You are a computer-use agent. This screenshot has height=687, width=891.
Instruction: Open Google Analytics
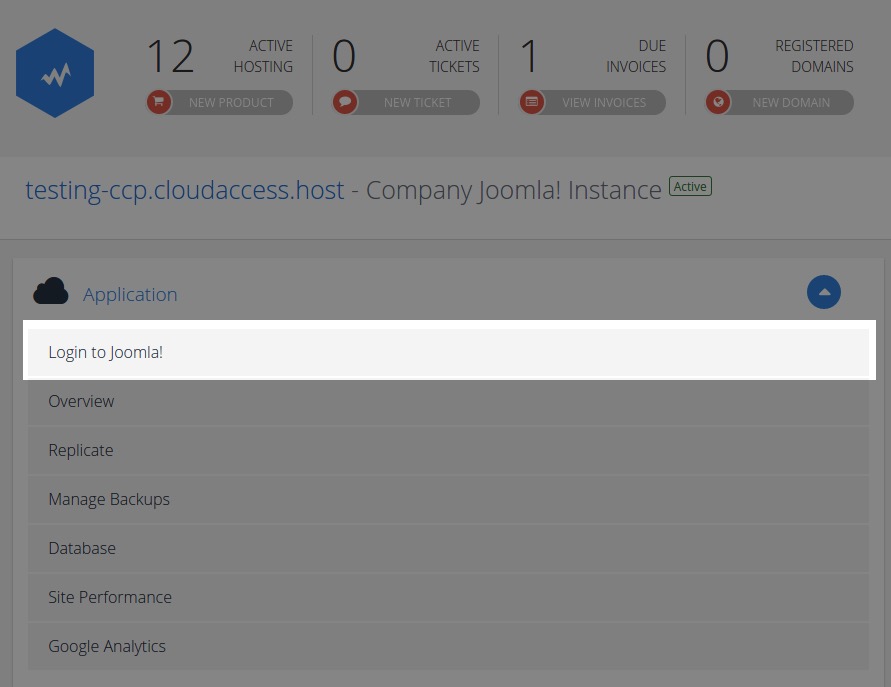point(448,646)
